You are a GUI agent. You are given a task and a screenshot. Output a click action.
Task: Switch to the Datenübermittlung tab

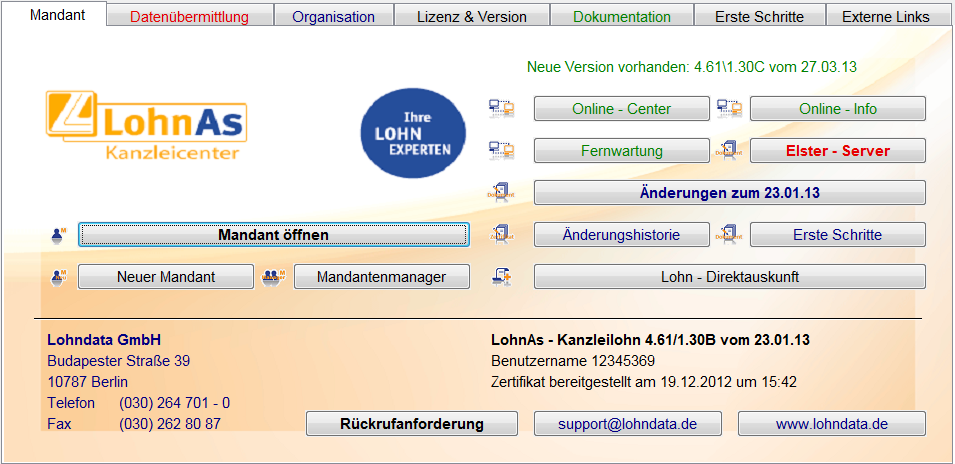point(189,16)
